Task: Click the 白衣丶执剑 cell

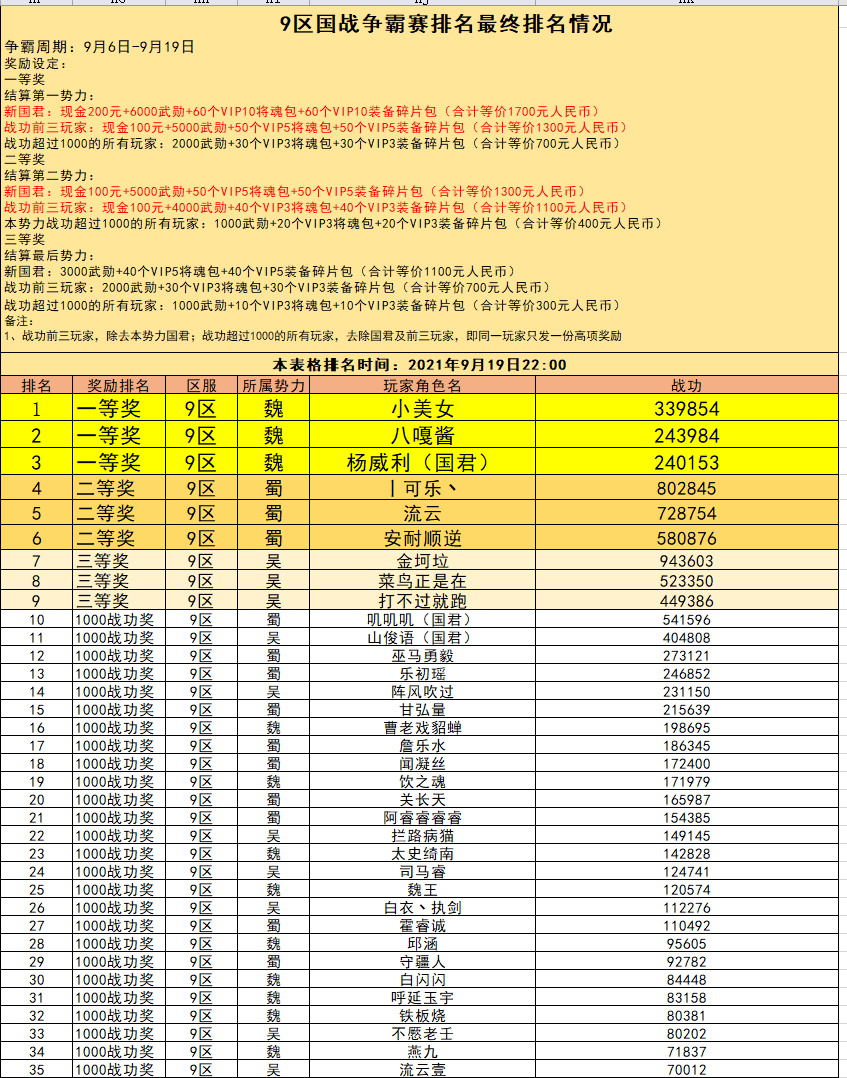Action: click(x=422, y=908)
